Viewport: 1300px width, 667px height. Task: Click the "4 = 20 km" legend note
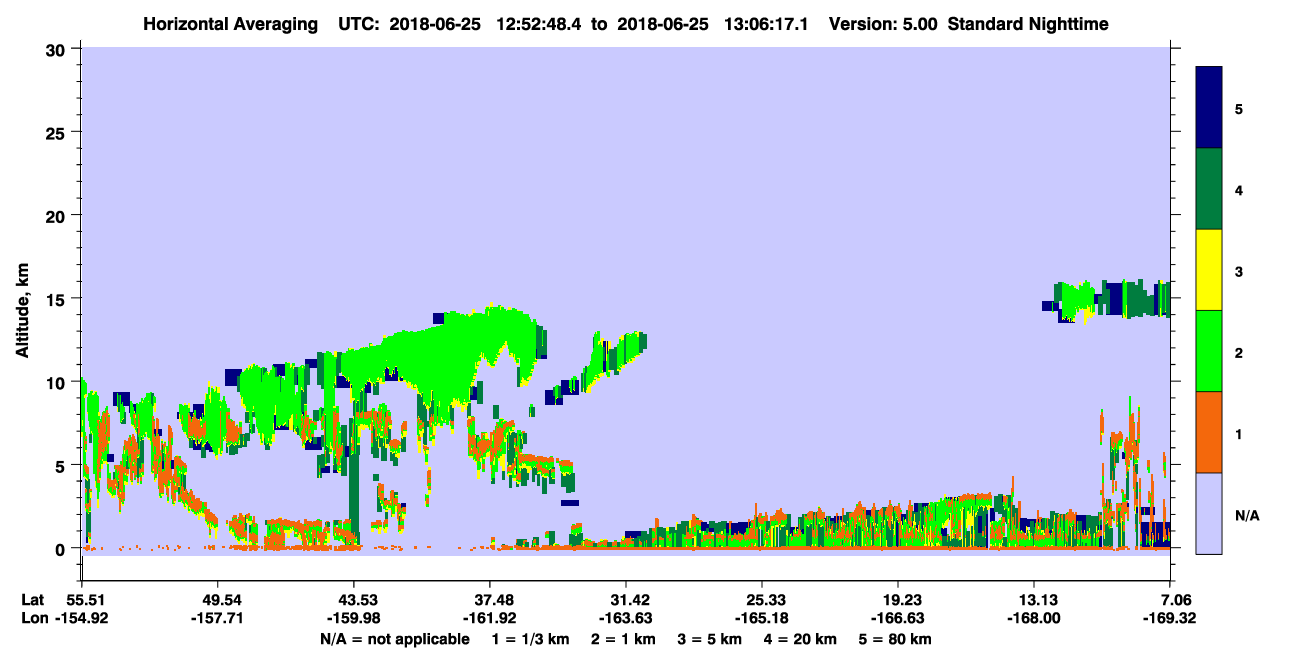801,639
